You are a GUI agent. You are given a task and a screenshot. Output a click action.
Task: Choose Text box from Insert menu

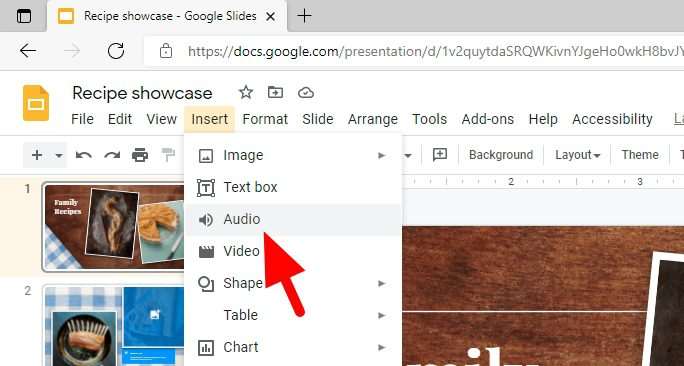tap(293, 187)
